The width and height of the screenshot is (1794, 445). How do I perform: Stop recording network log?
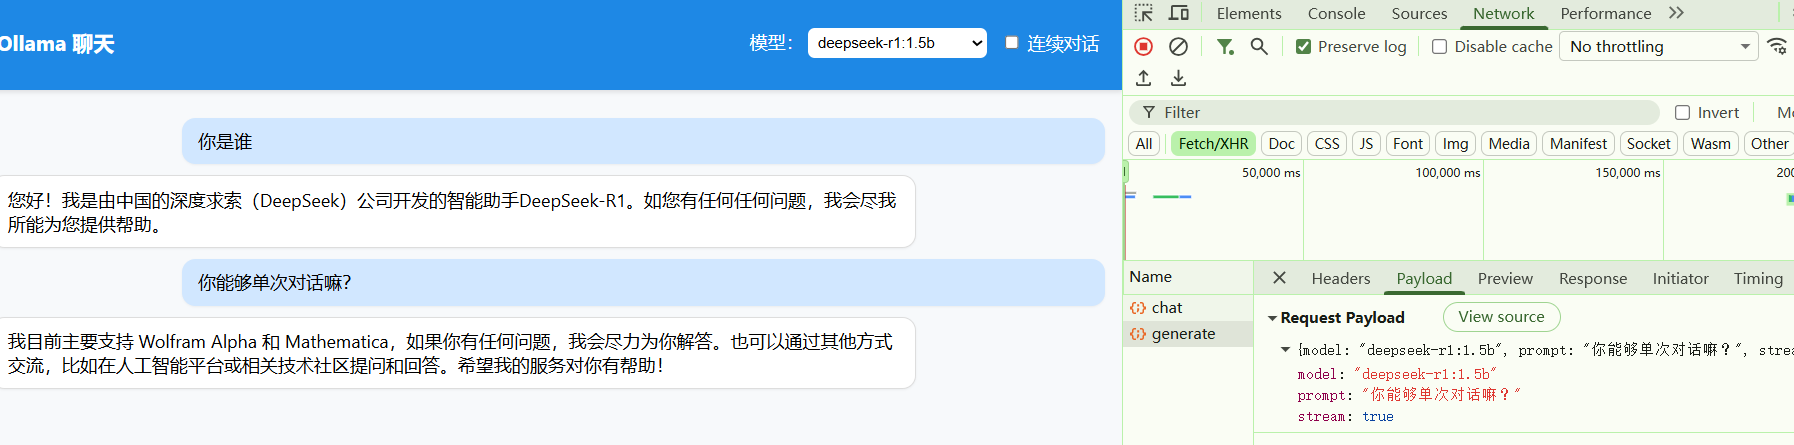click(1144, 46)
